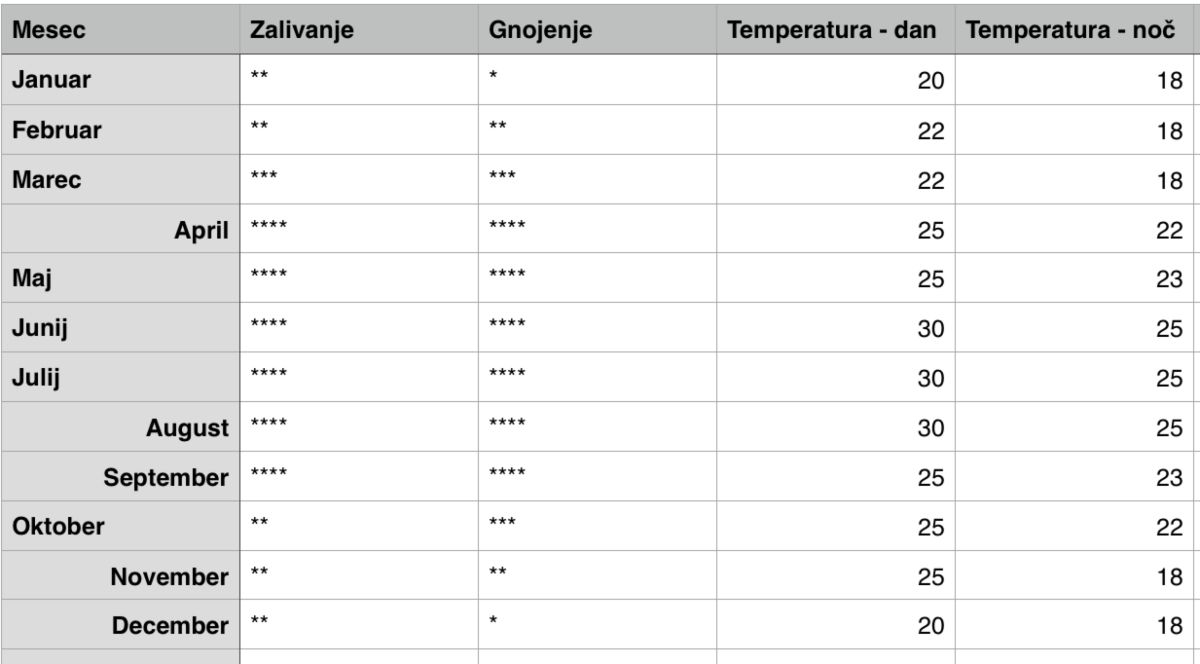The image size is (1200, 664).
Task: Select the Mesec column header cell
Action: tap(48, 30)
